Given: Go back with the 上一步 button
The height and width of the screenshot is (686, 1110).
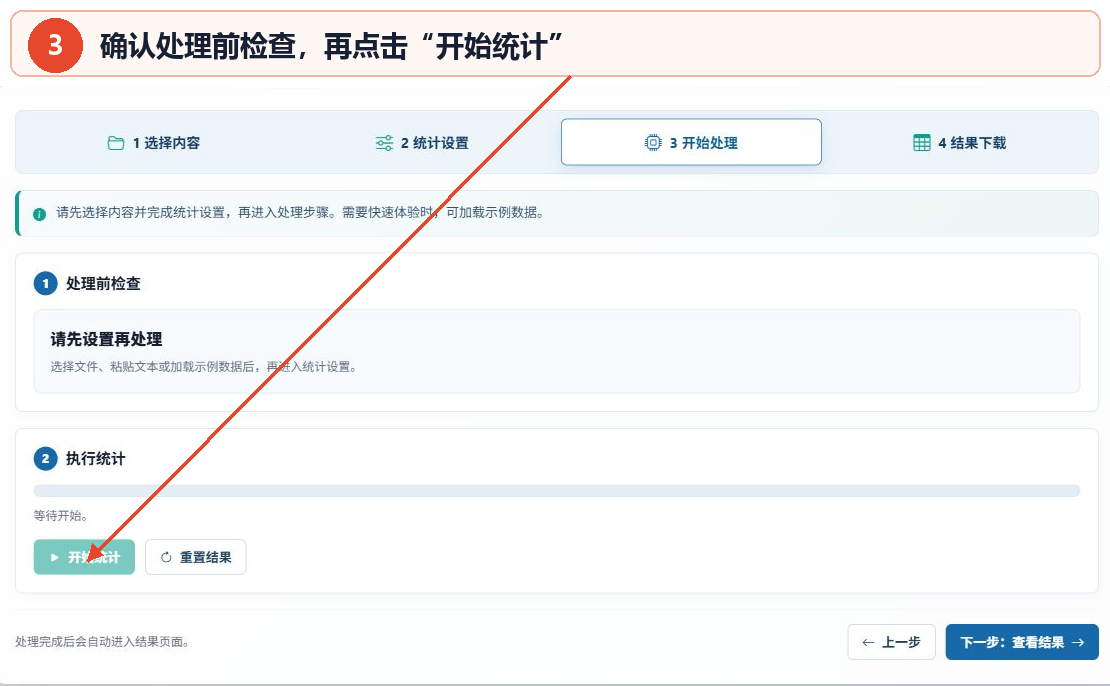Looking at the screenshot, I should click(x=891, y=642).
